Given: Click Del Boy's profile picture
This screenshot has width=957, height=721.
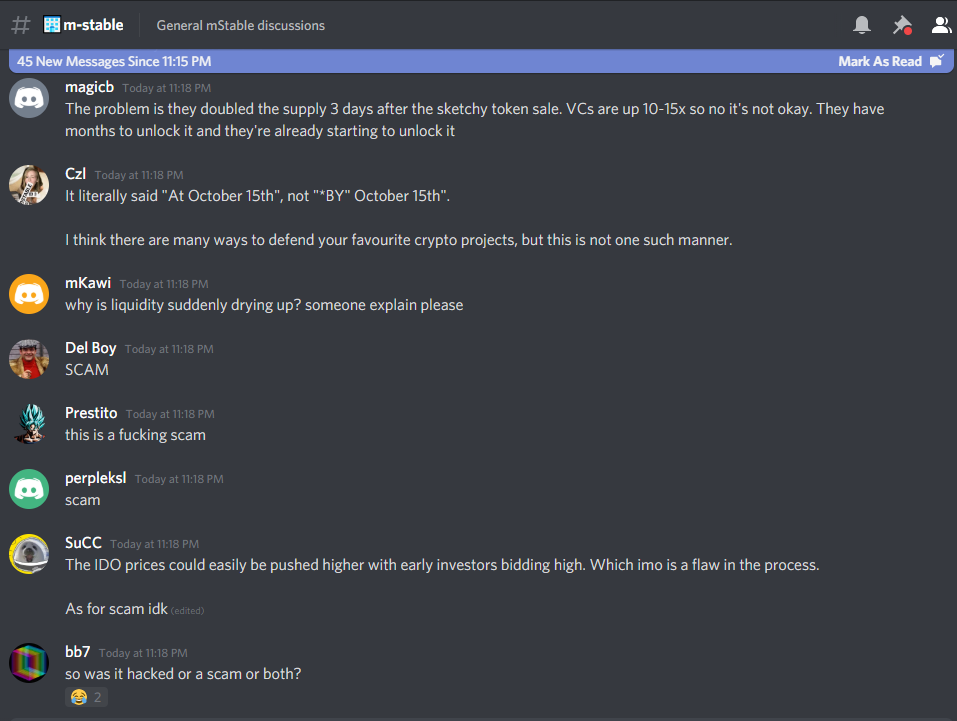Looking at the screenshot, I should [29, 359].
